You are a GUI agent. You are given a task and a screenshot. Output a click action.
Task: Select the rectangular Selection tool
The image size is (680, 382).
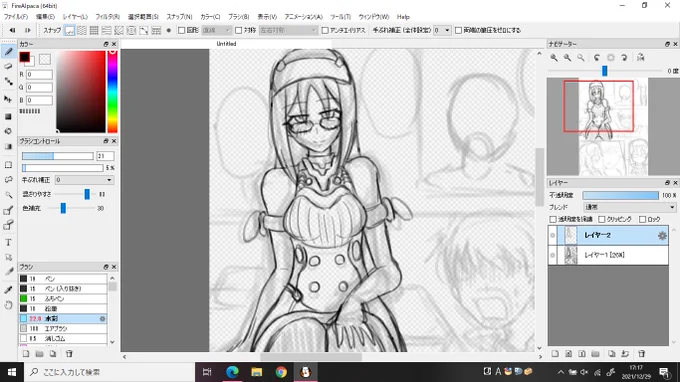(x=8, y=165)
